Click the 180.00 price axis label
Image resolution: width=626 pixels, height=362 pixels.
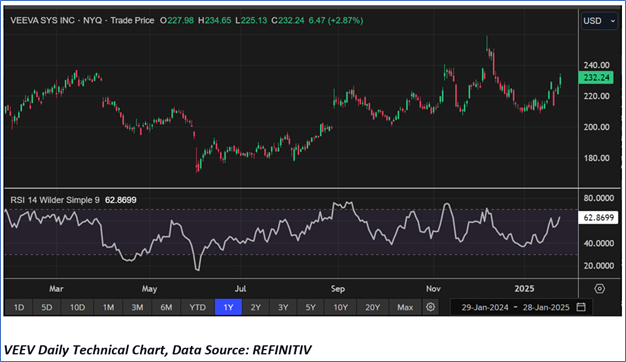tap(596, 158)
